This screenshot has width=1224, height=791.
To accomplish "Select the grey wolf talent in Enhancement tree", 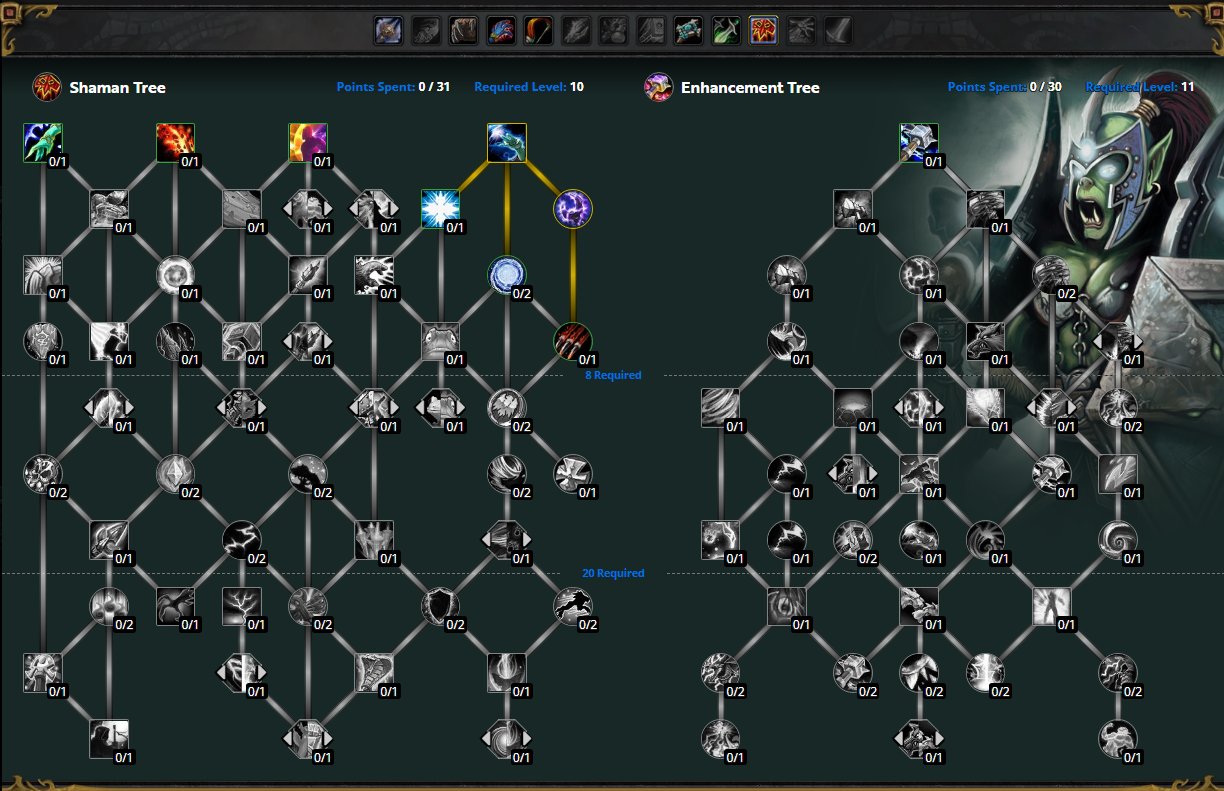I will pos(985,341).
